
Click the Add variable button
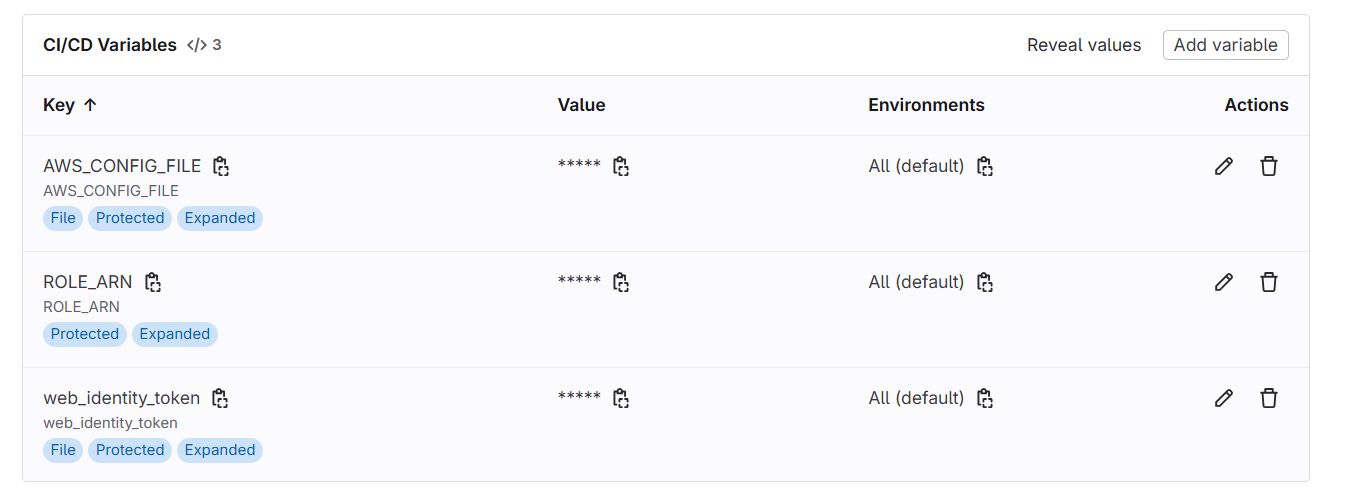tap(1225, 45)
